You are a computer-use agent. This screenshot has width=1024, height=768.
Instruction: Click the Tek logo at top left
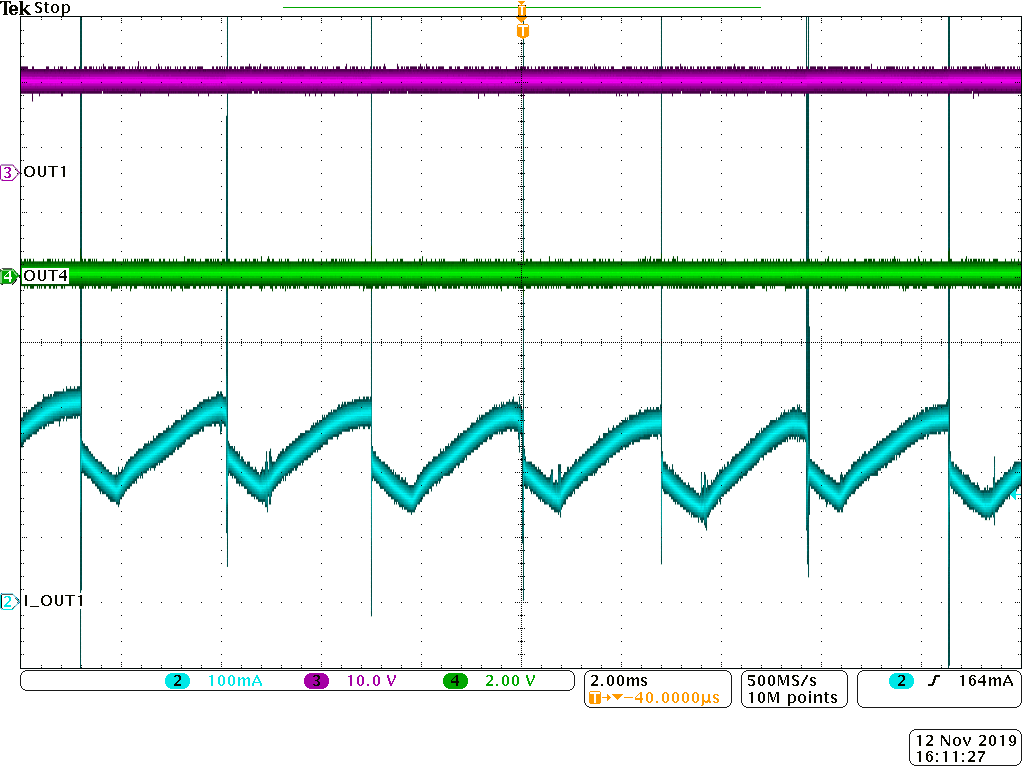pos(14,7)
